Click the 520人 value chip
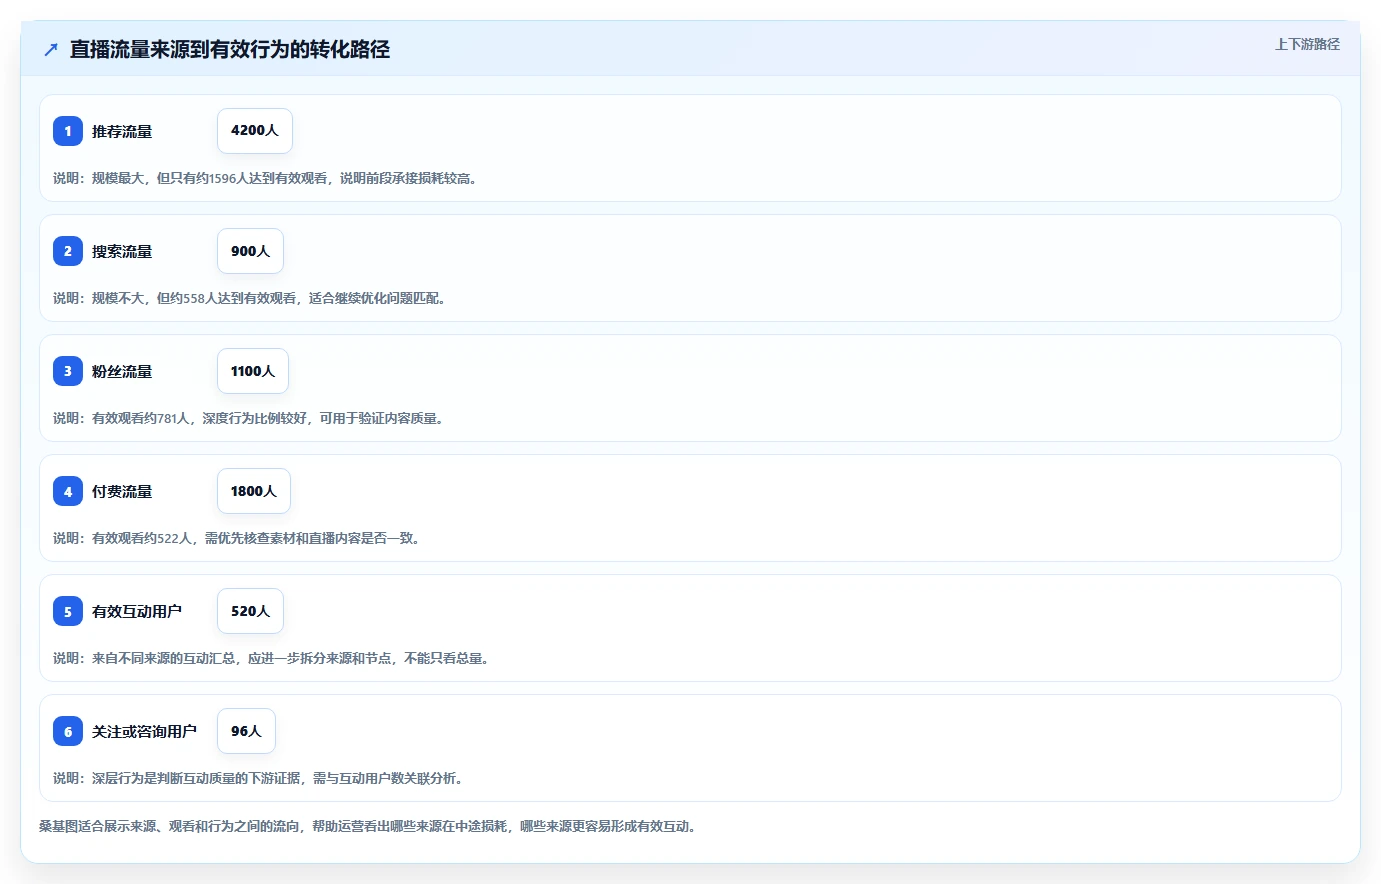The height and width of the screenshot is (884, 1381). 250,611
